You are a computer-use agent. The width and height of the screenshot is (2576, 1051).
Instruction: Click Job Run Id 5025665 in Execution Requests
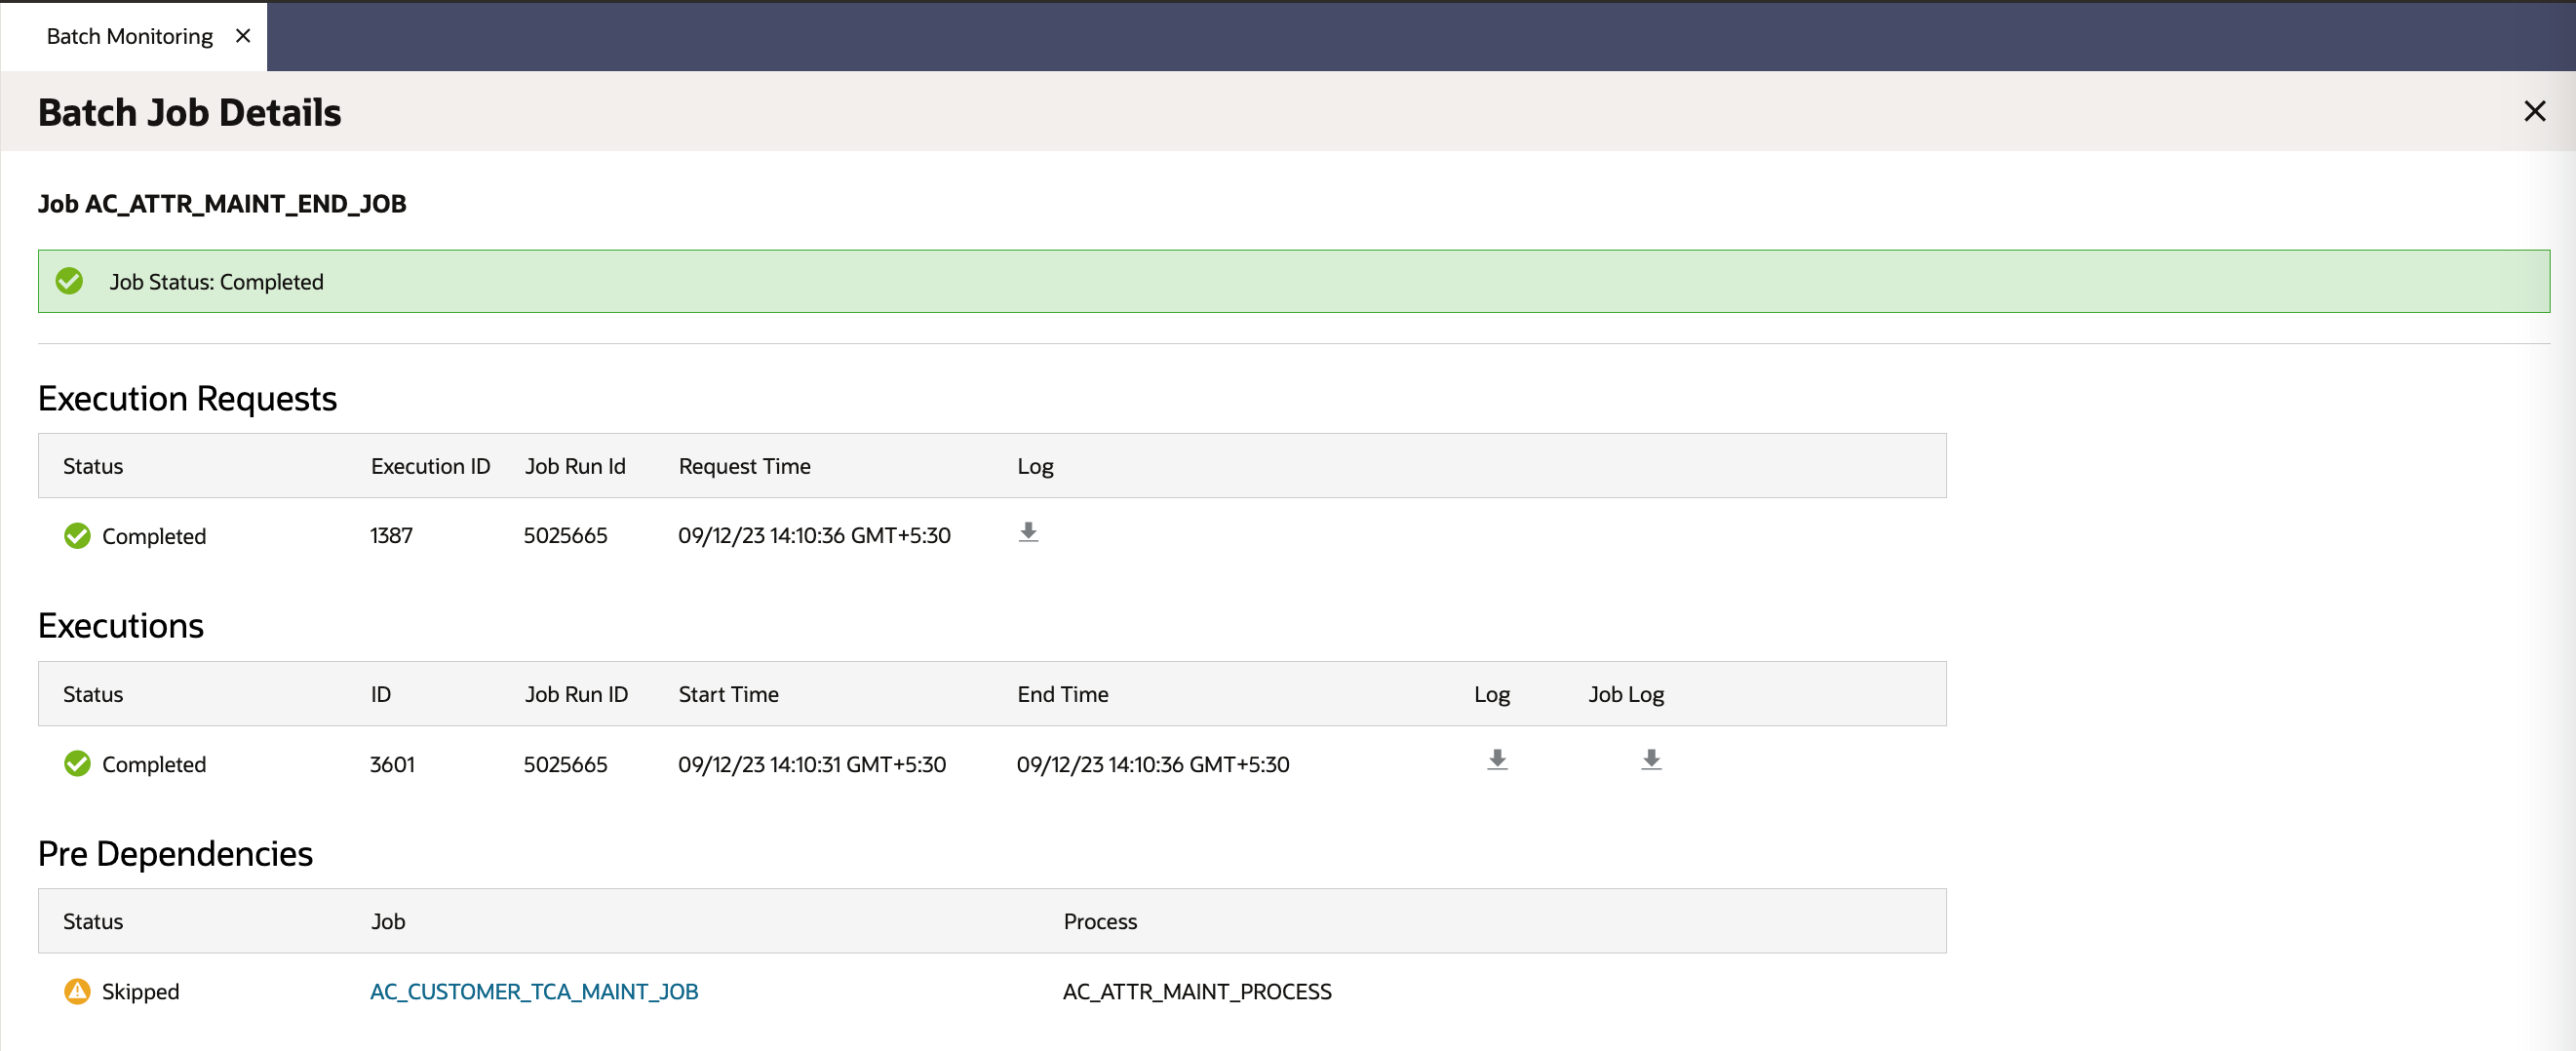pos(565,536)
